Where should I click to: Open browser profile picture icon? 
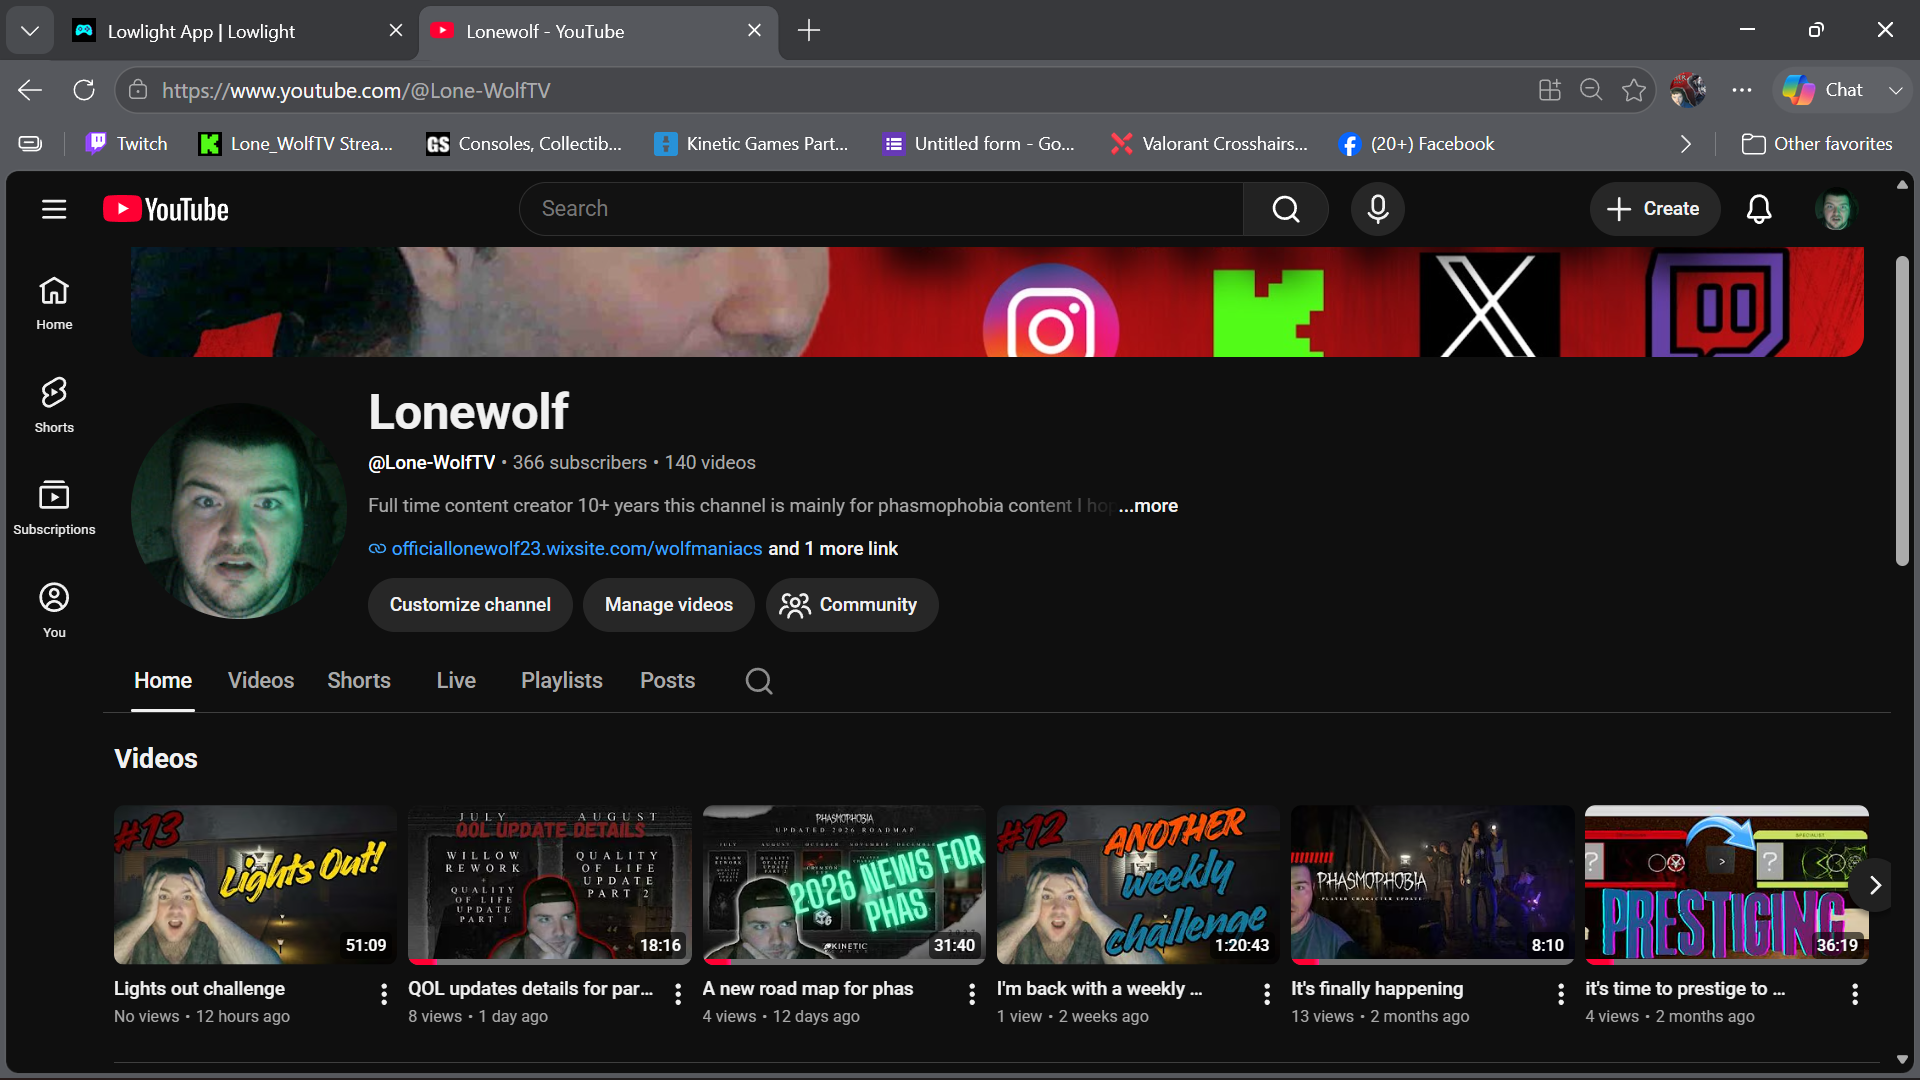pos(1688,90)
